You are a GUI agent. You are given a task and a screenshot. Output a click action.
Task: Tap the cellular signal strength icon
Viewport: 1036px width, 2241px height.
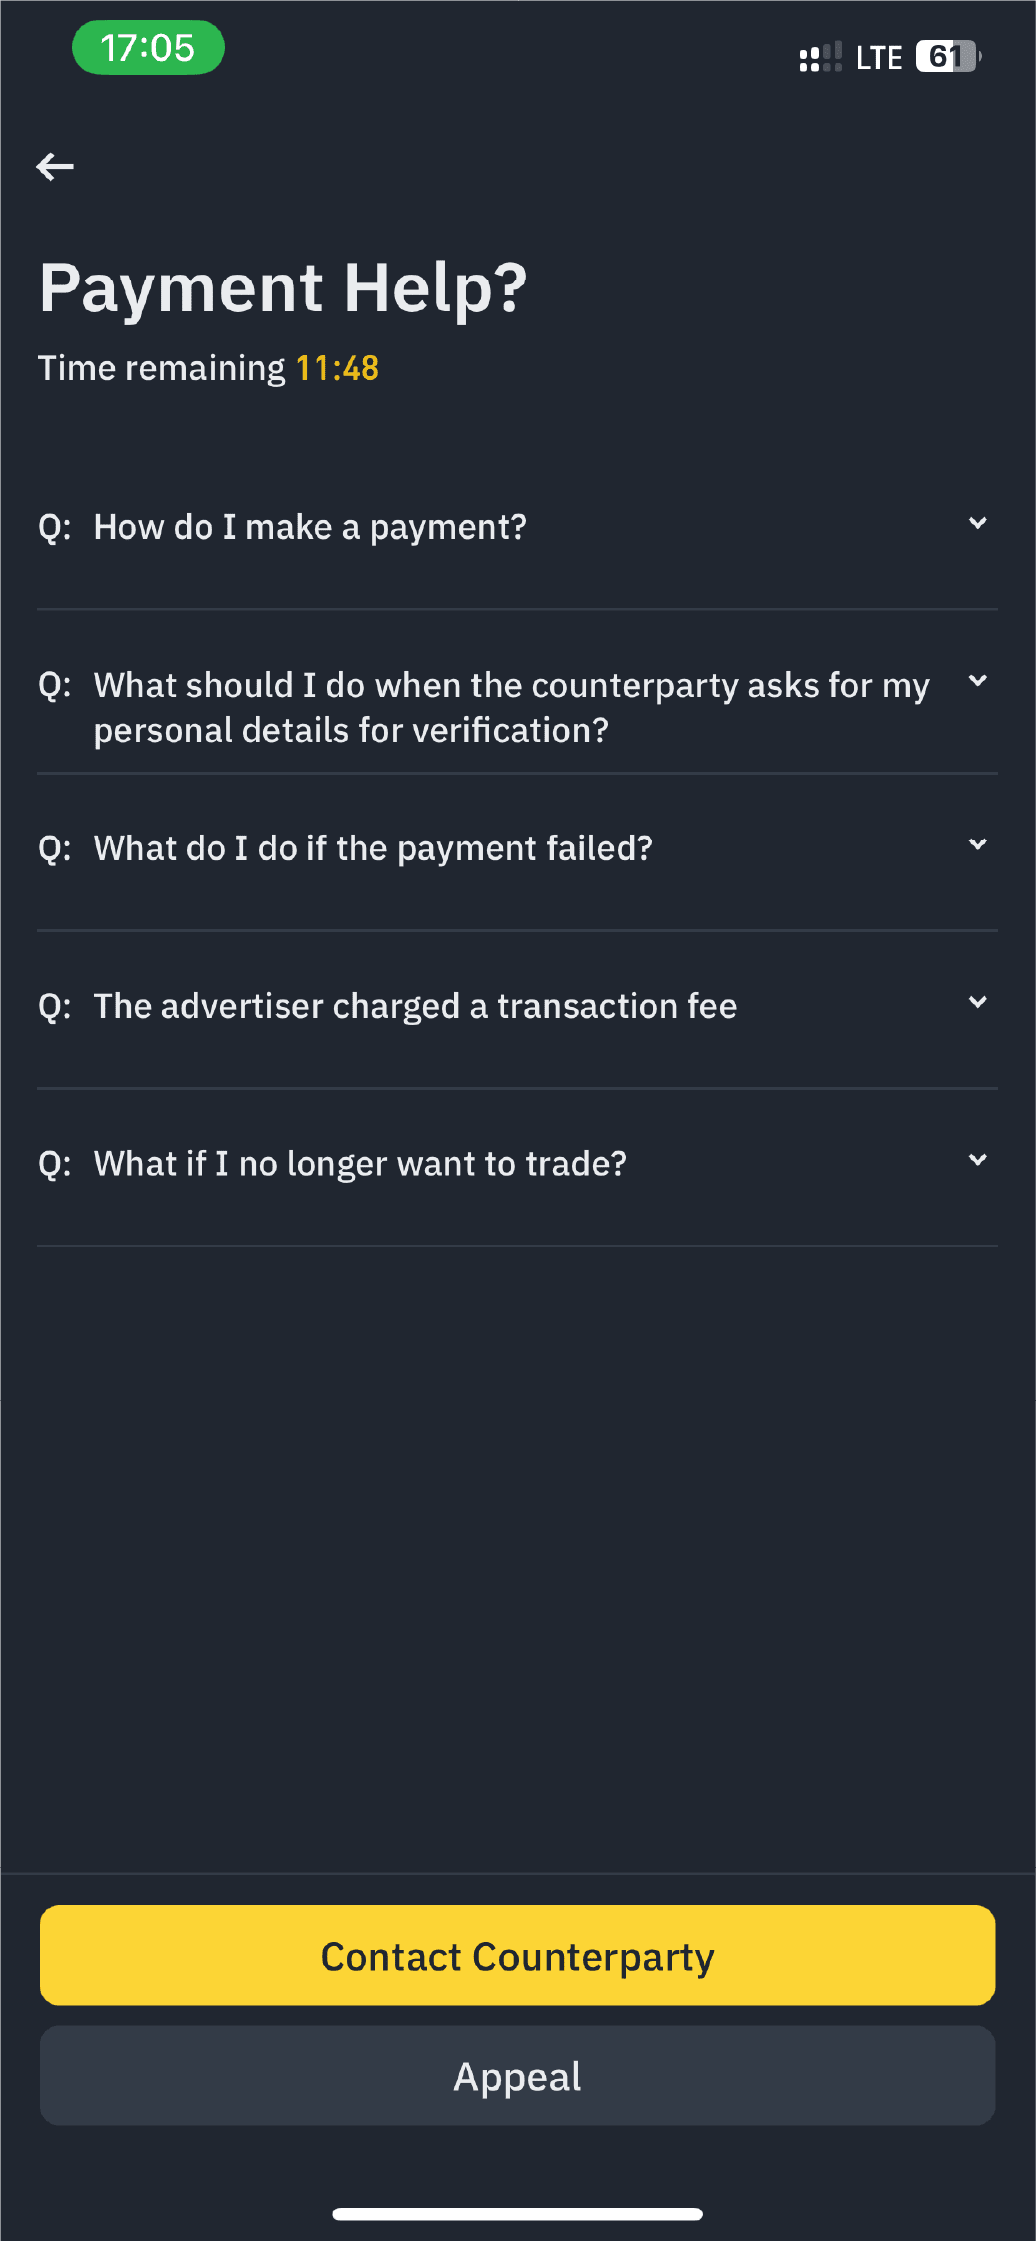(x=820, y=57)
